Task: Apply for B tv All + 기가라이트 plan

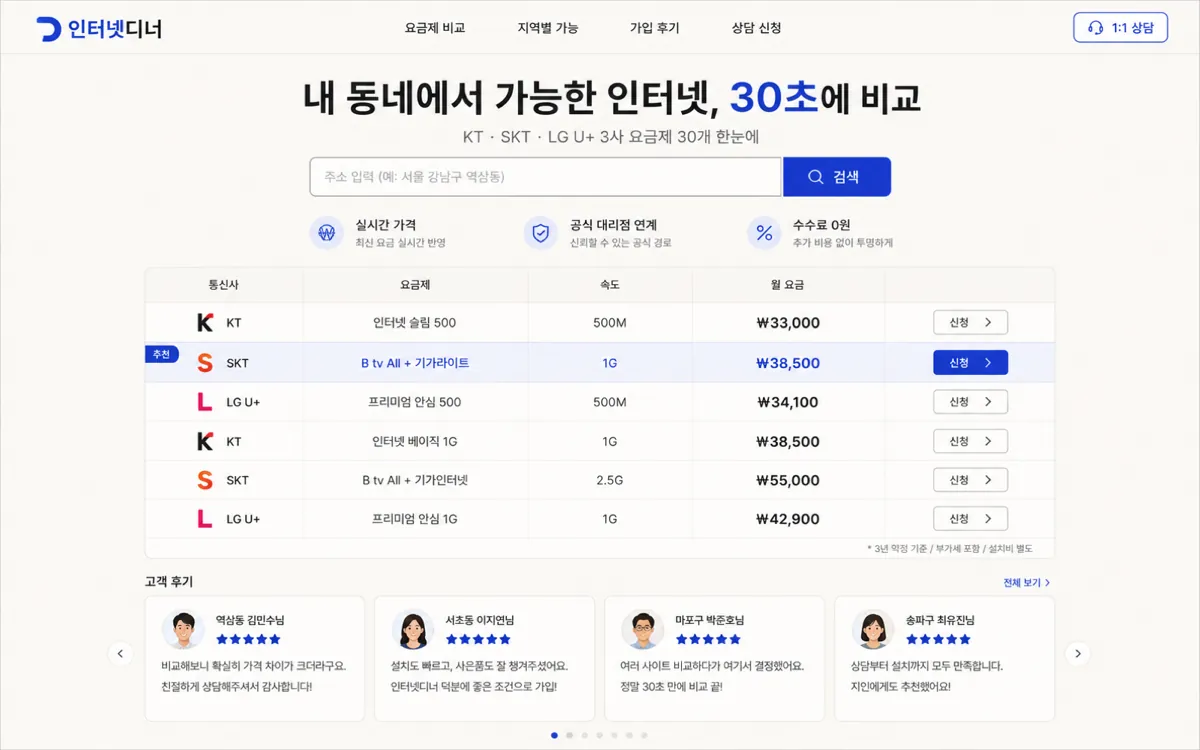Action: point(970,363)
